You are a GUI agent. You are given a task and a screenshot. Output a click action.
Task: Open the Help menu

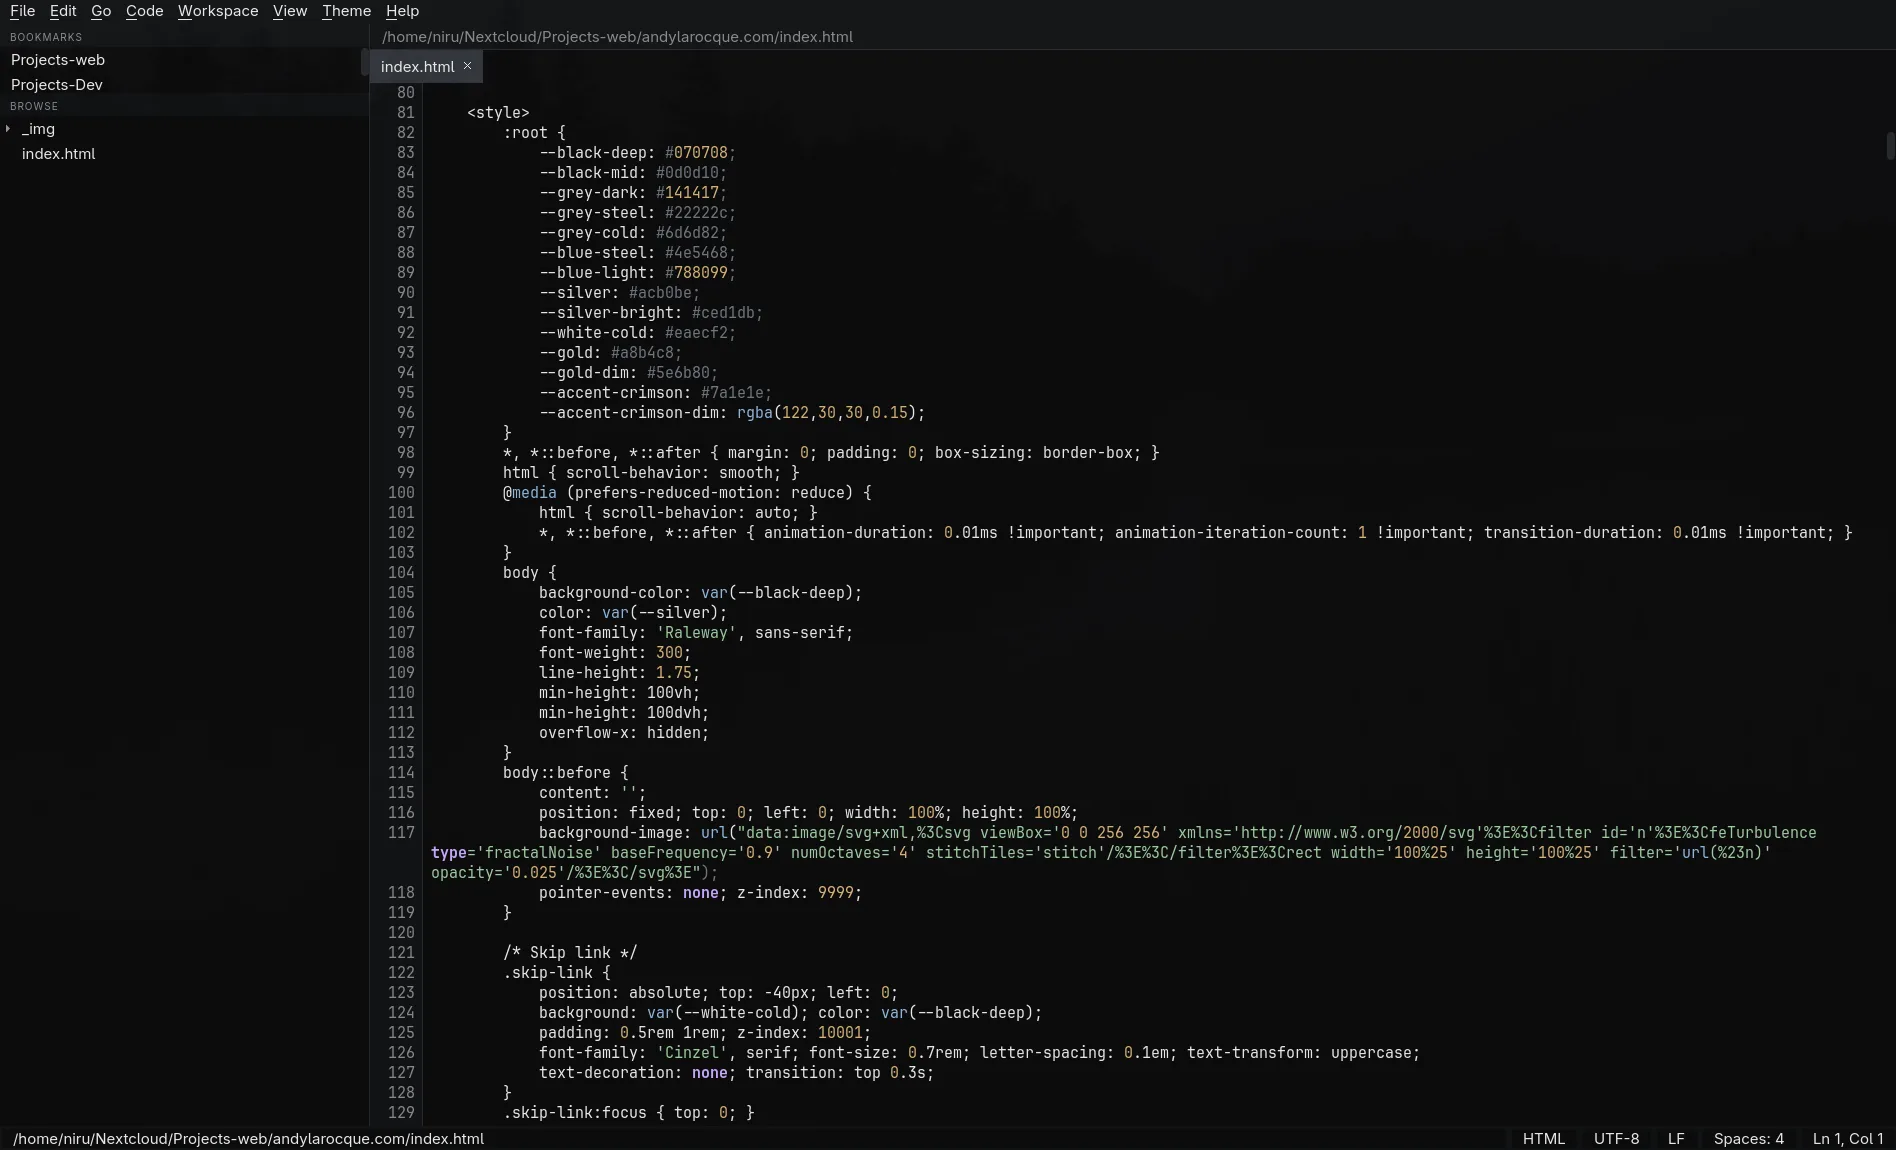[x=402, y=11]
